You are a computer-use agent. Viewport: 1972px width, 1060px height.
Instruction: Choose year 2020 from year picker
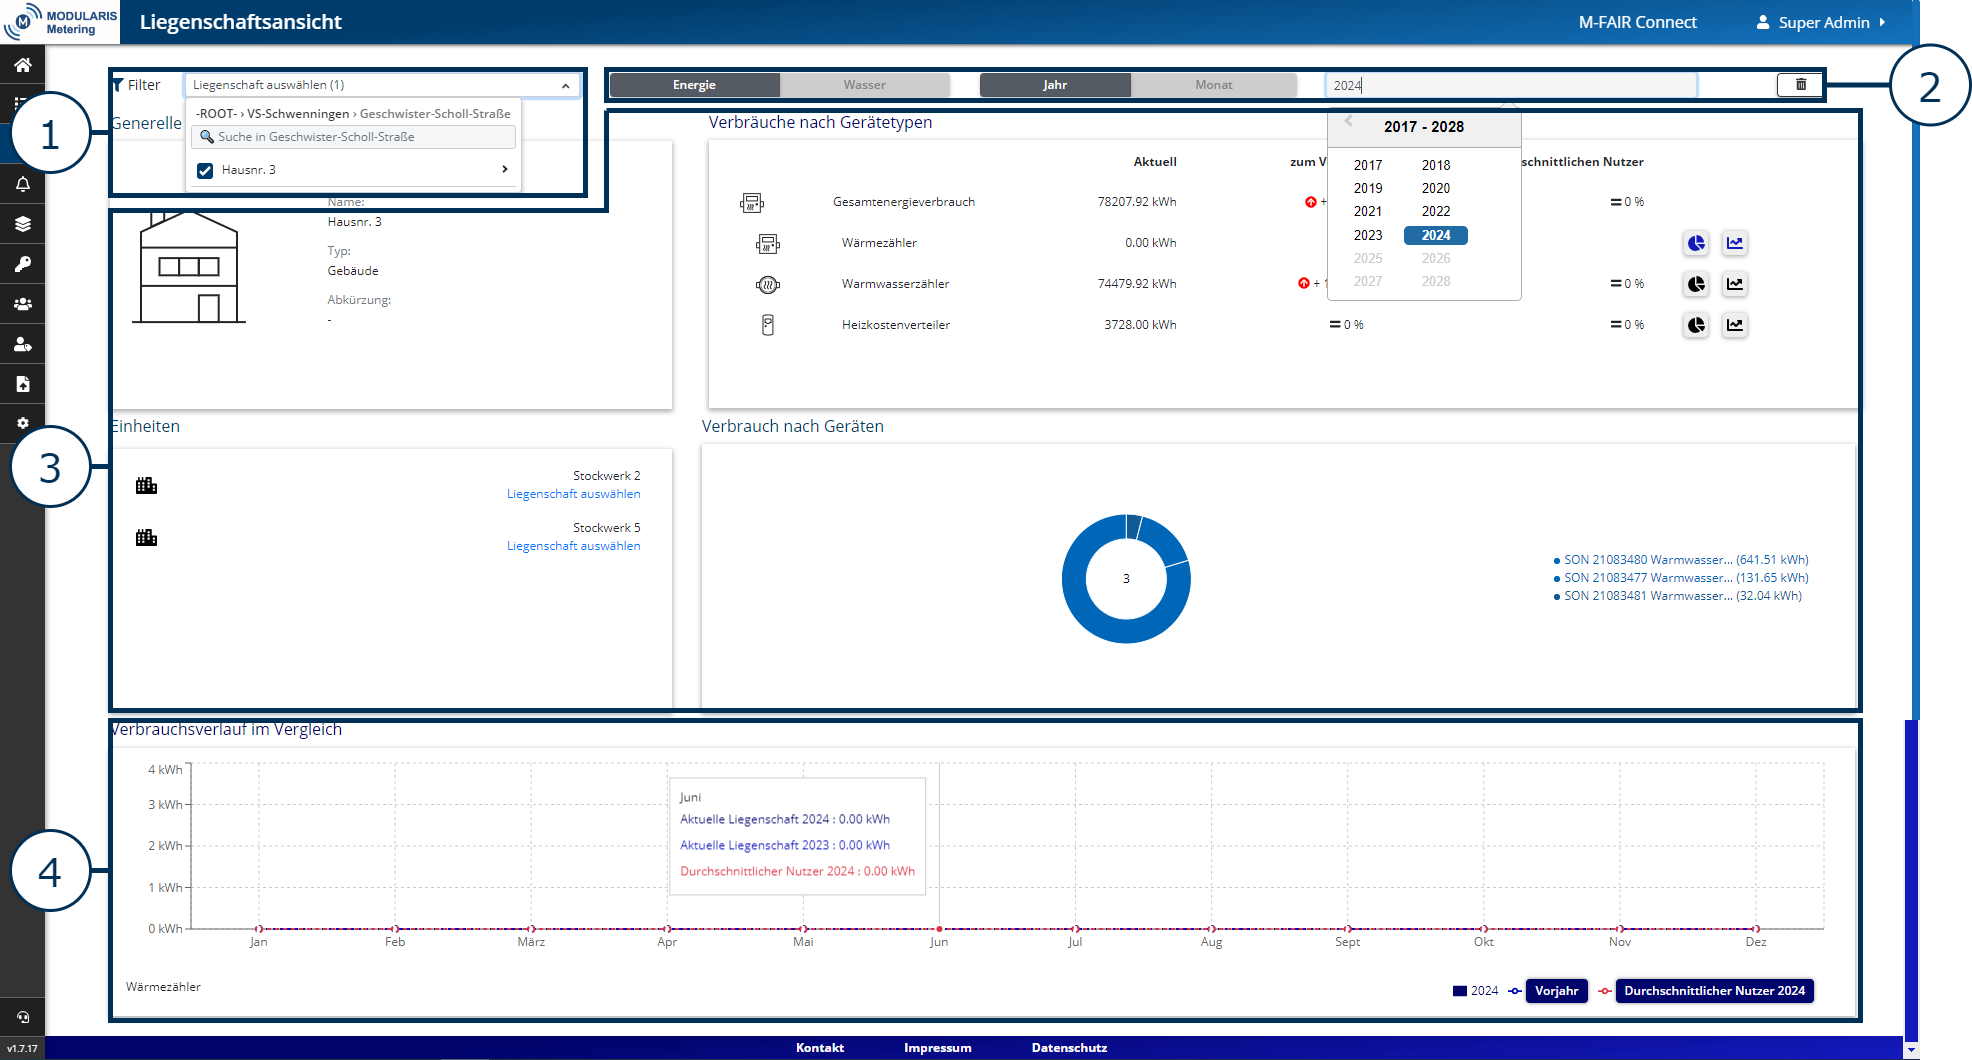(x=1435, y=188)
